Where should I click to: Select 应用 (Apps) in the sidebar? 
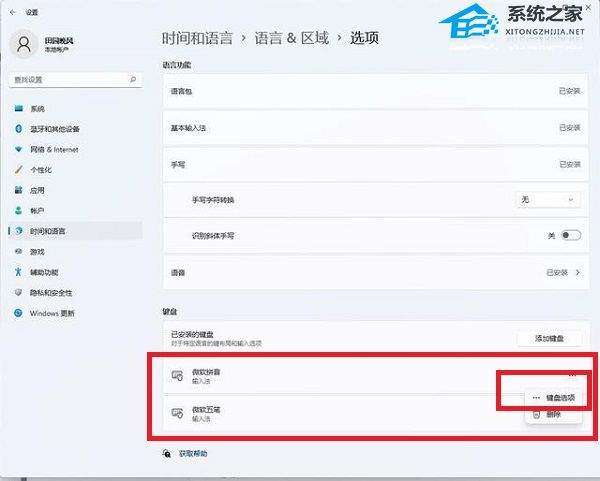point(37,190)
